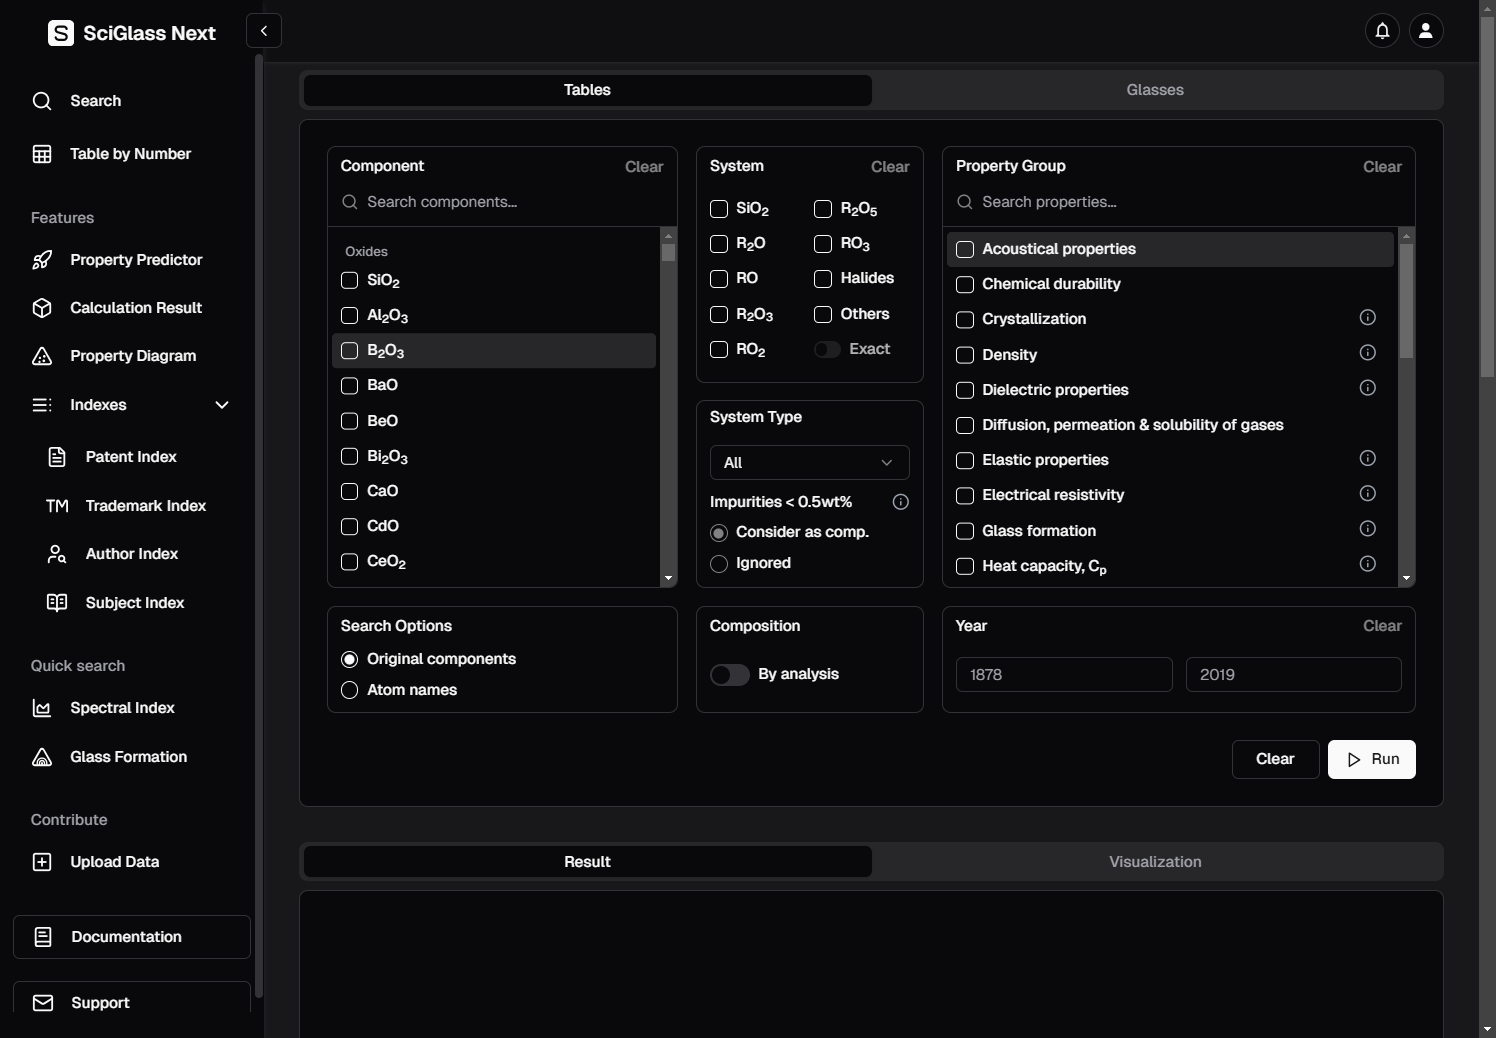Open Calculation Result via cube icon
1496x1038 pixels.
(x=42, y=308)
